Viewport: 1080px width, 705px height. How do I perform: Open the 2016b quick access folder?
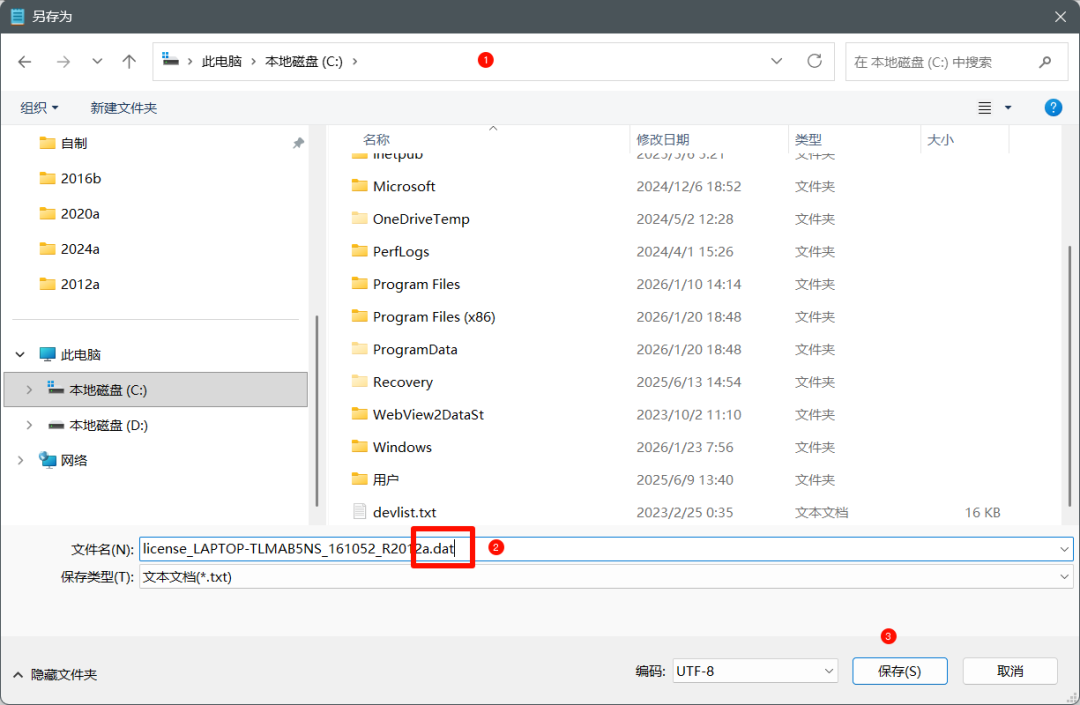coord(70,178)
